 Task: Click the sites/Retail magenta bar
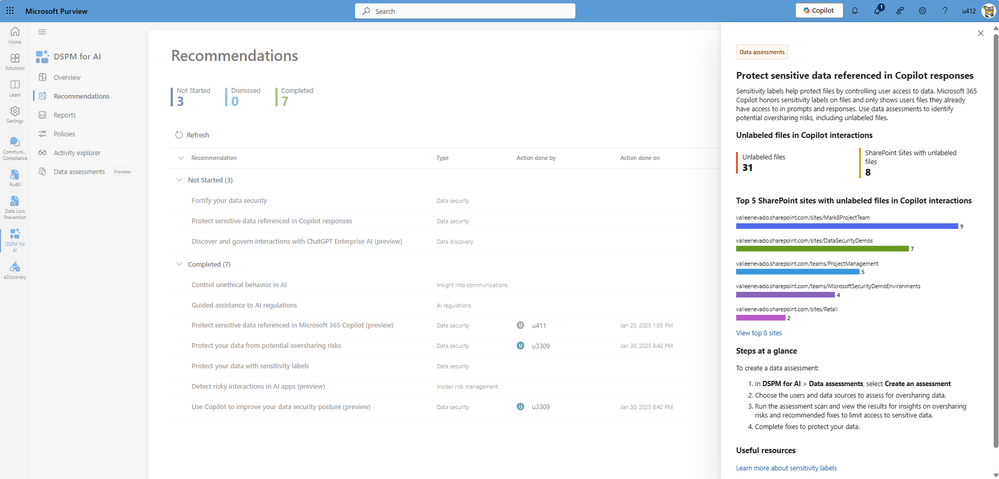pyautogui.click(x=761, y=318)
